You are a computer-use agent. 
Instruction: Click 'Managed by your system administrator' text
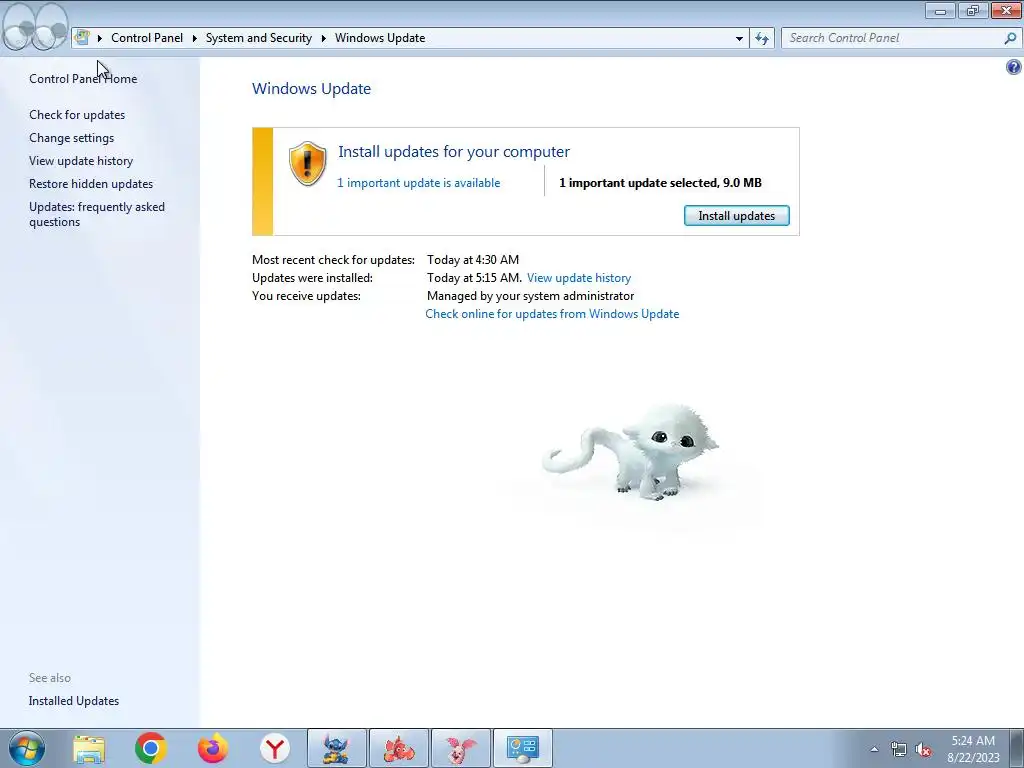coord(530,296)
